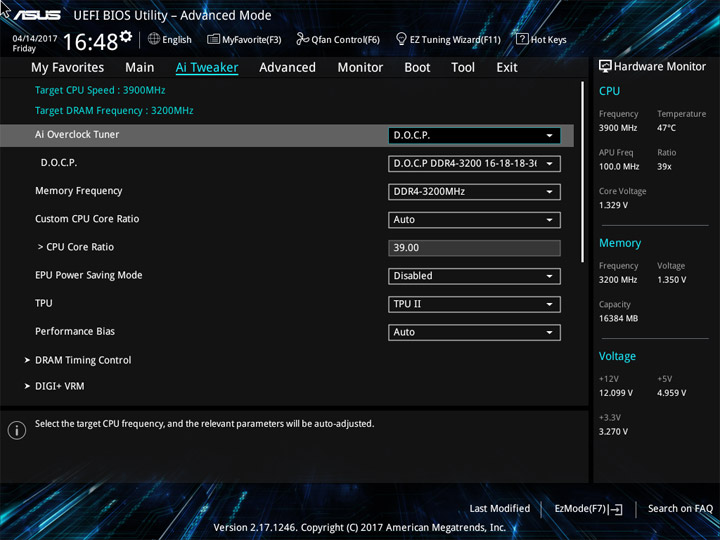Select the Ai Overclock Tuner label
720x540 pixels.
pos(77,135)
